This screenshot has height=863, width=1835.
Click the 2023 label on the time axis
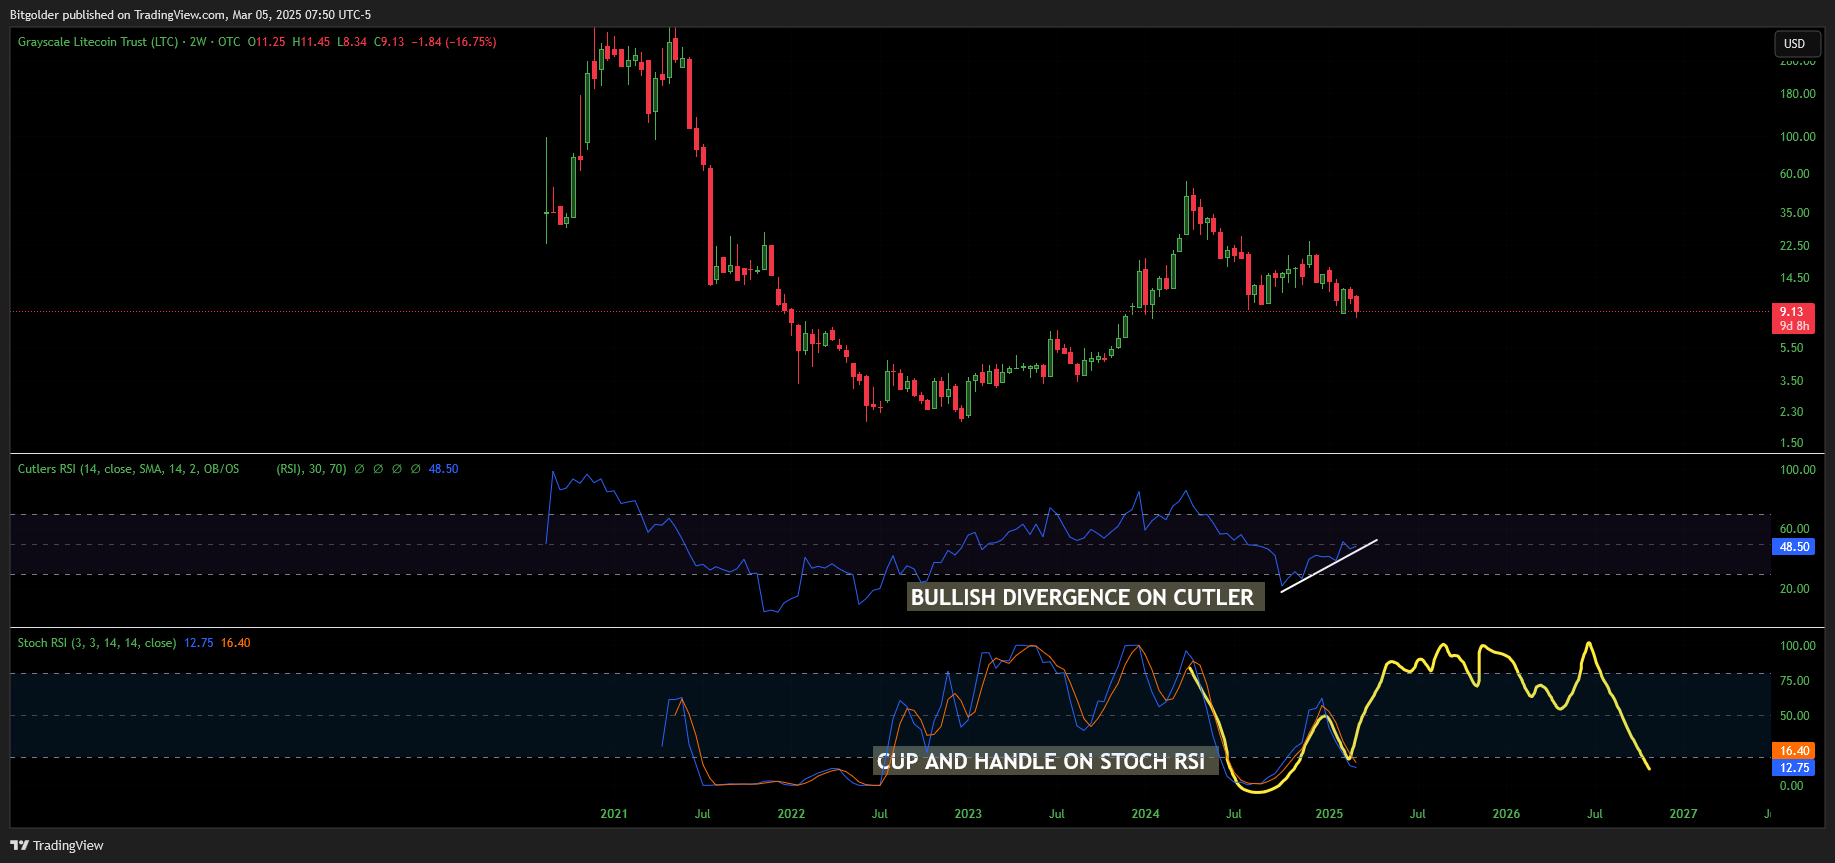(968, 814)
